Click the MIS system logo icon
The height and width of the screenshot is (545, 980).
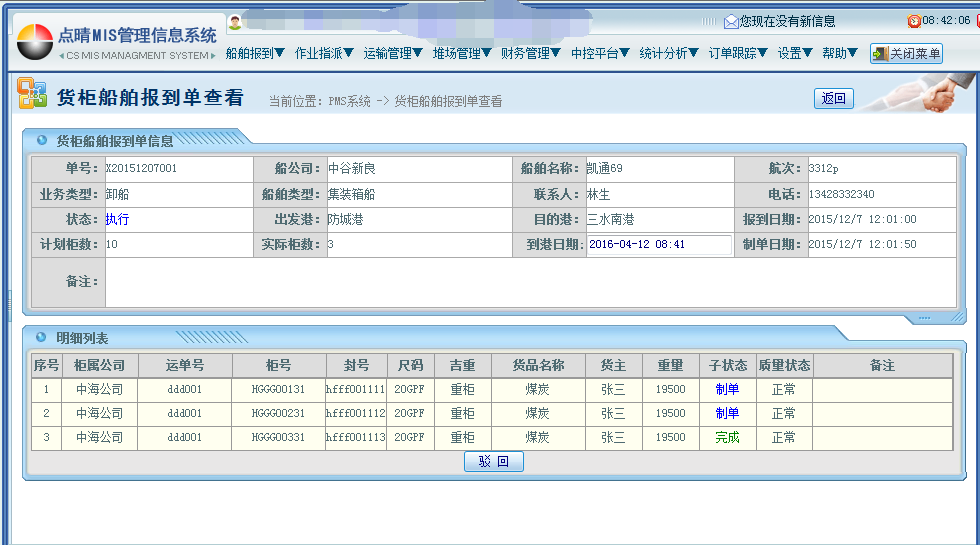tap(35, 42)
